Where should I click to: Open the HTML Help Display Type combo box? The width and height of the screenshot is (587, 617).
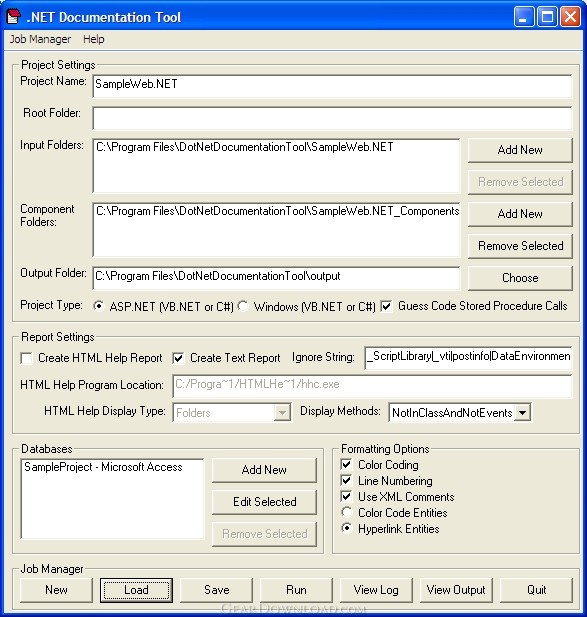tap(232, 413)
